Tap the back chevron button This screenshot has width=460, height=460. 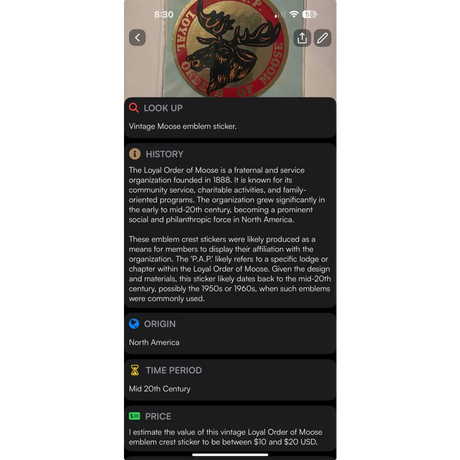(x=137, y=37)
